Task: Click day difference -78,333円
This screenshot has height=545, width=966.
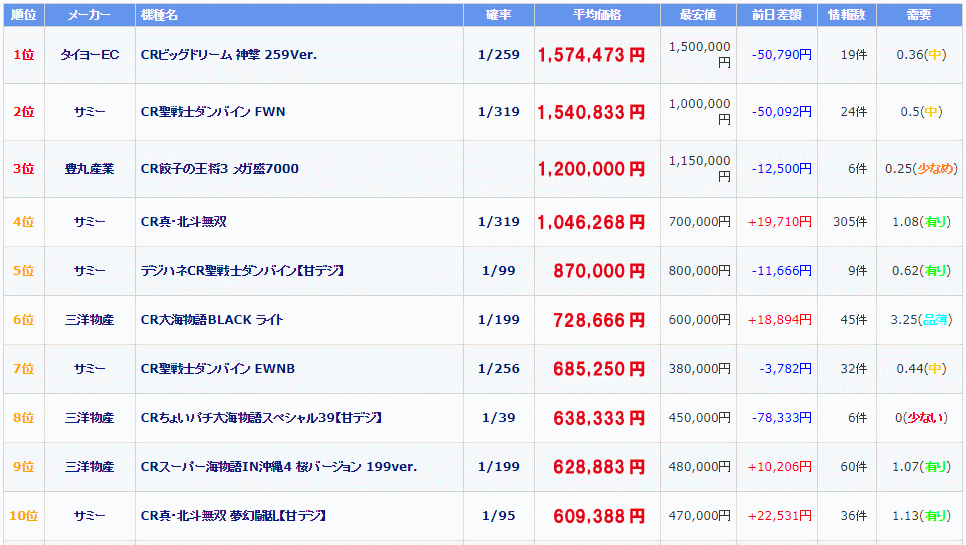Action: (x=782, y=418)
